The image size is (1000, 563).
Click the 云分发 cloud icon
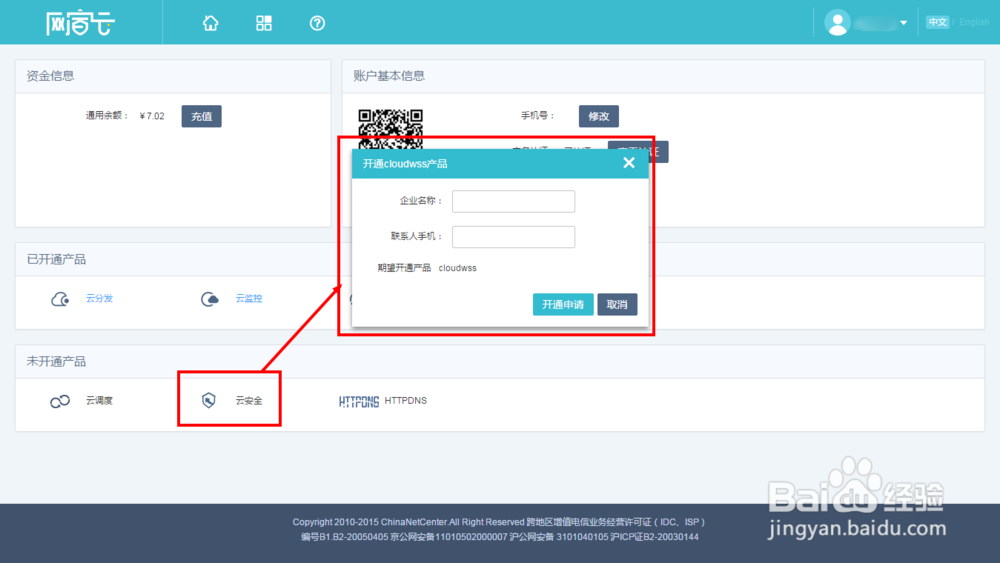tap(60, 298)
